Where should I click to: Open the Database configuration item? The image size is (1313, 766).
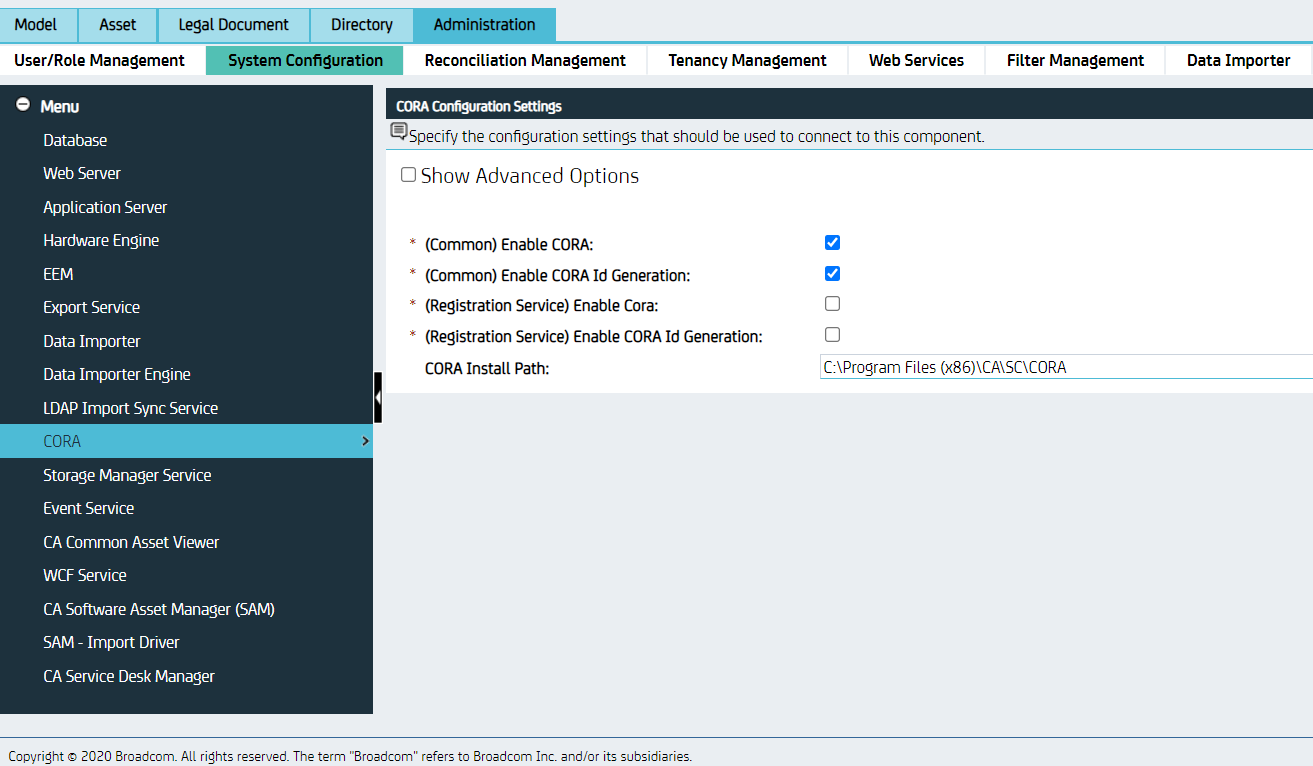point(75,140)
